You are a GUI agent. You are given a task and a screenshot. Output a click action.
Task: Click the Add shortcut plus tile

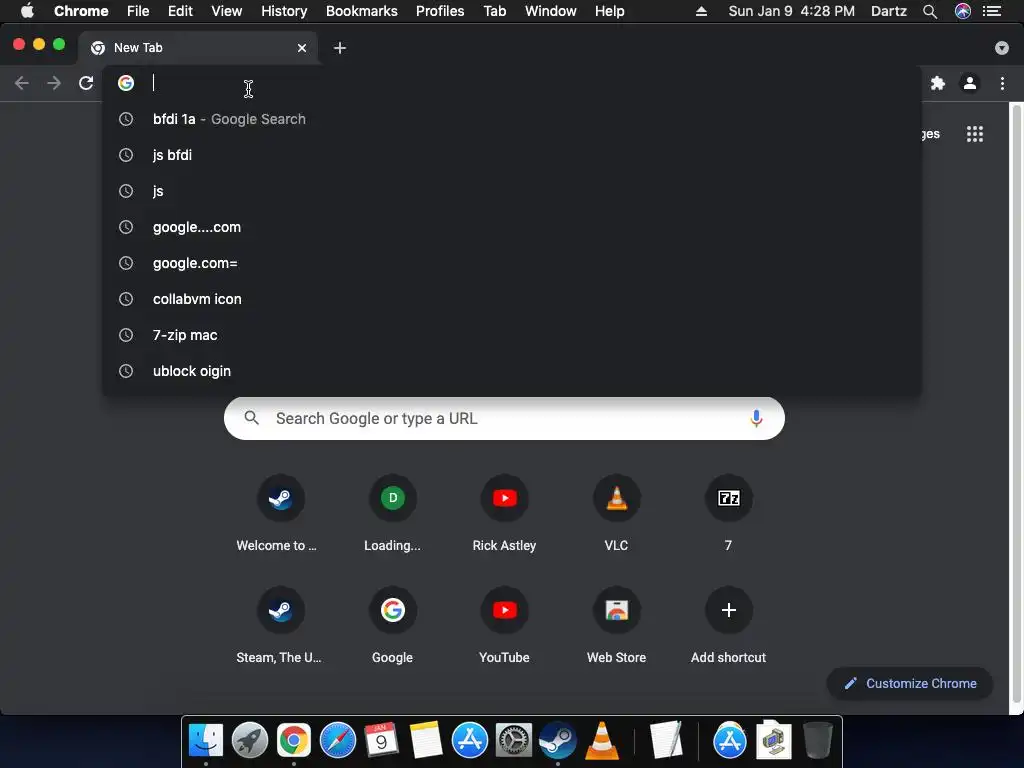(x=729, y=626)
